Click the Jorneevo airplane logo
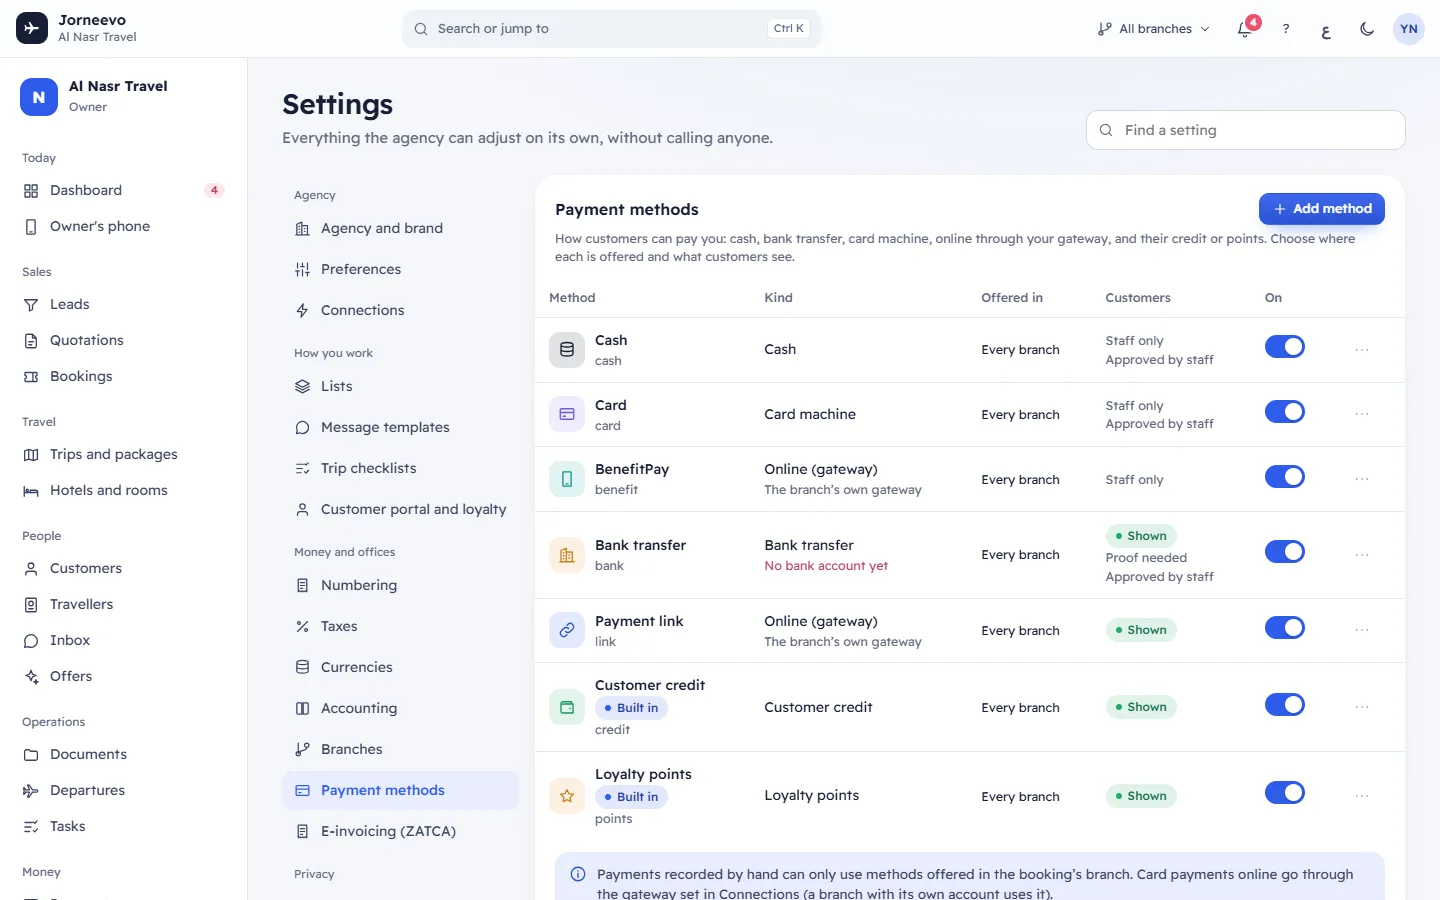Screen dimensions: 1440x900 click(x=32, y=29)
